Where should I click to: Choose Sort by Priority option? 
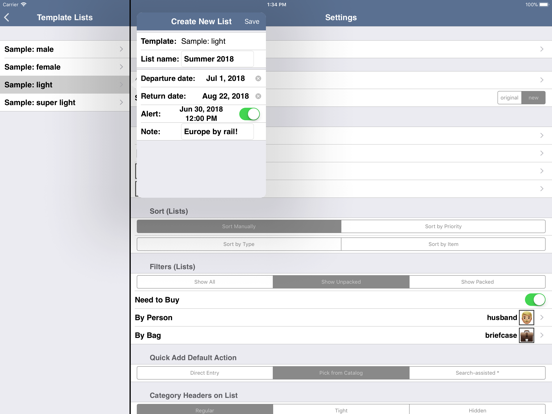click(x=443, y=226)
